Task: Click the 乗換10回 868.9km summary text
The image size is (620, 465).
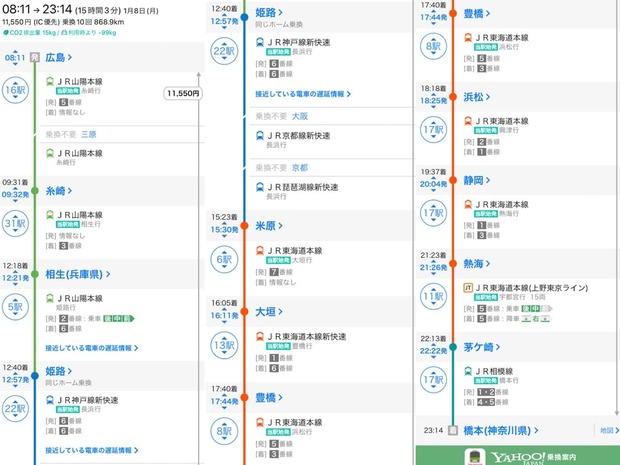Action: (x=93, y=22)
